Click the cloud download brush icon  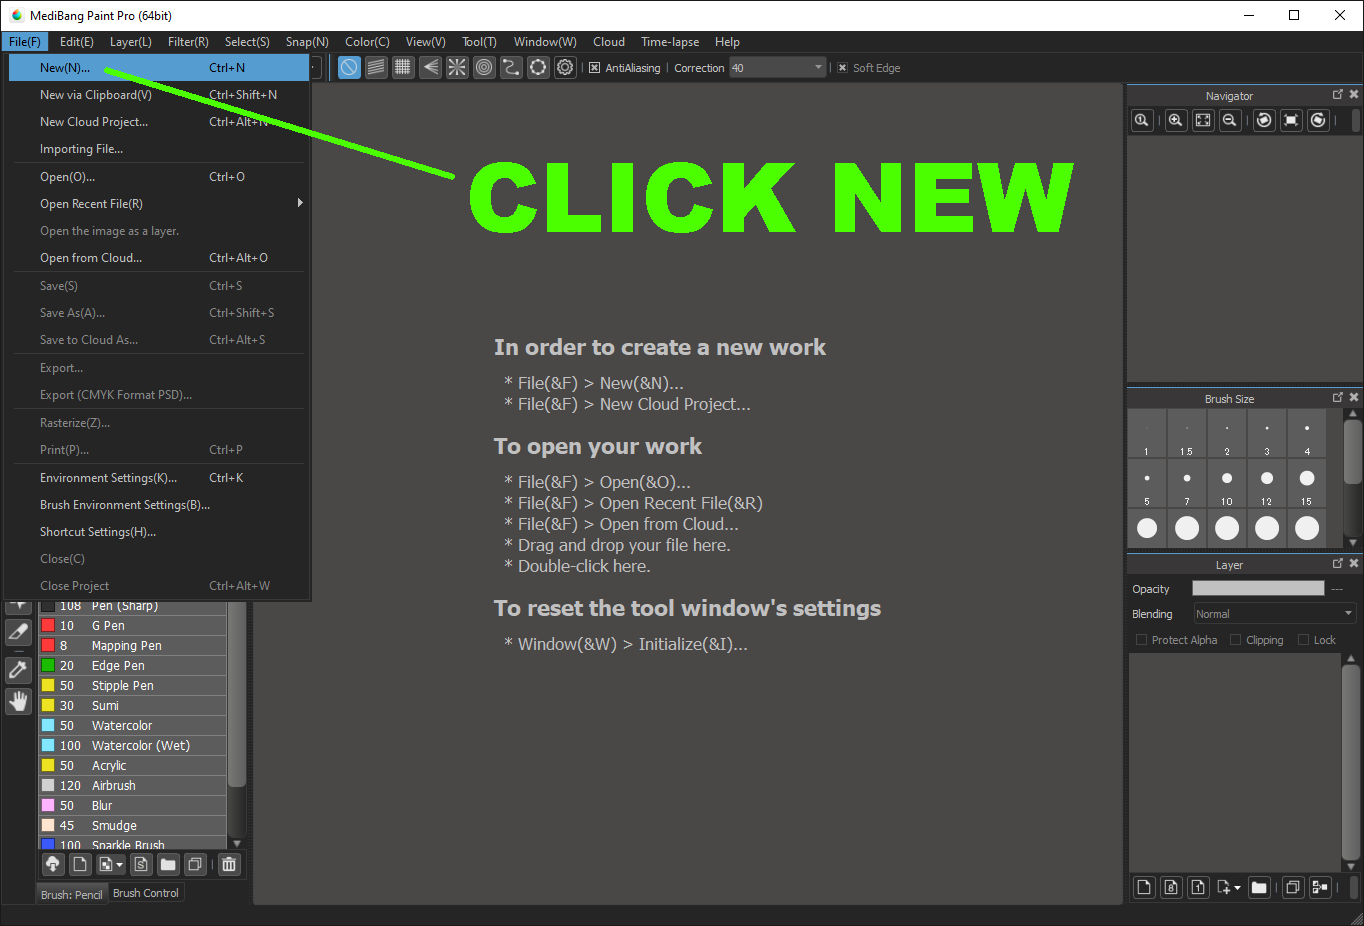[x=53, y=864]
